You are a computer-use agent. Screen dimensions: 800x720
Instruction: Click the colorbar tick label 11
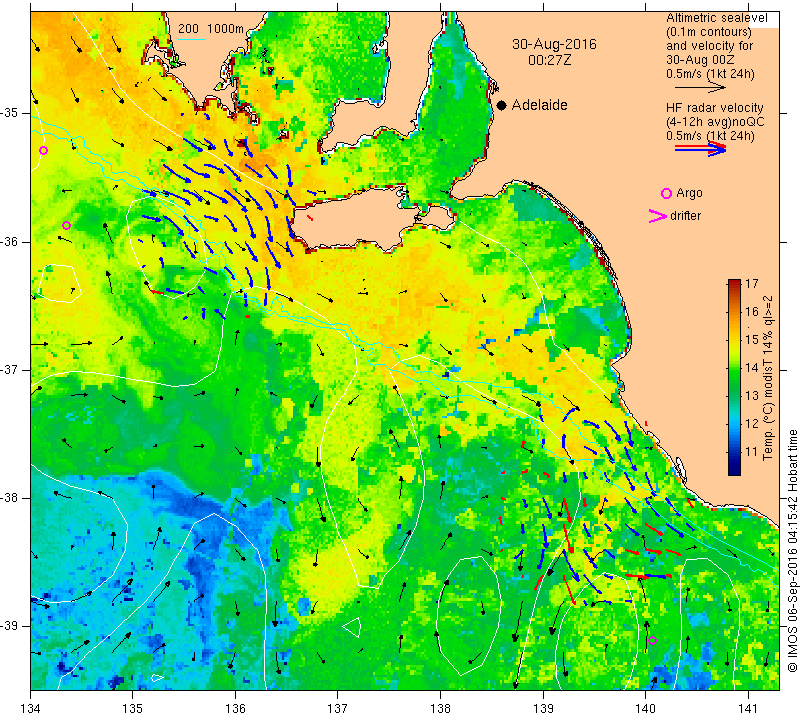coord(752,452)
